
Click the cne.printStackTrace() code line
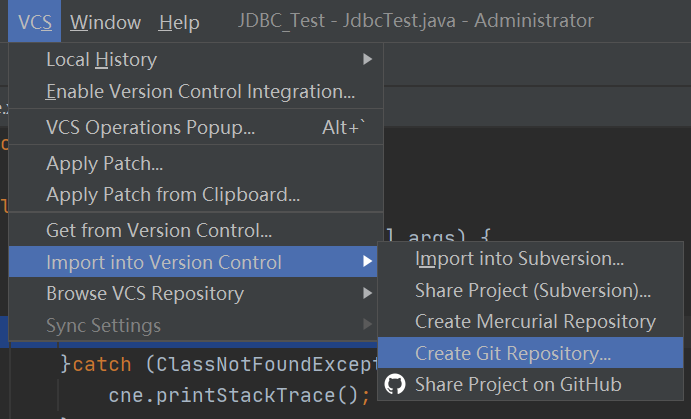[x=239, y=395]
